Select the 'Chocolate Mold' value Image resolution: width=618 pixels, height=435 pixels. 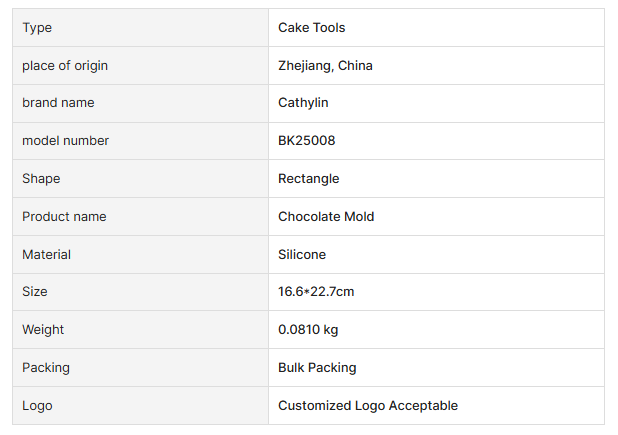[x=326, y=217]
